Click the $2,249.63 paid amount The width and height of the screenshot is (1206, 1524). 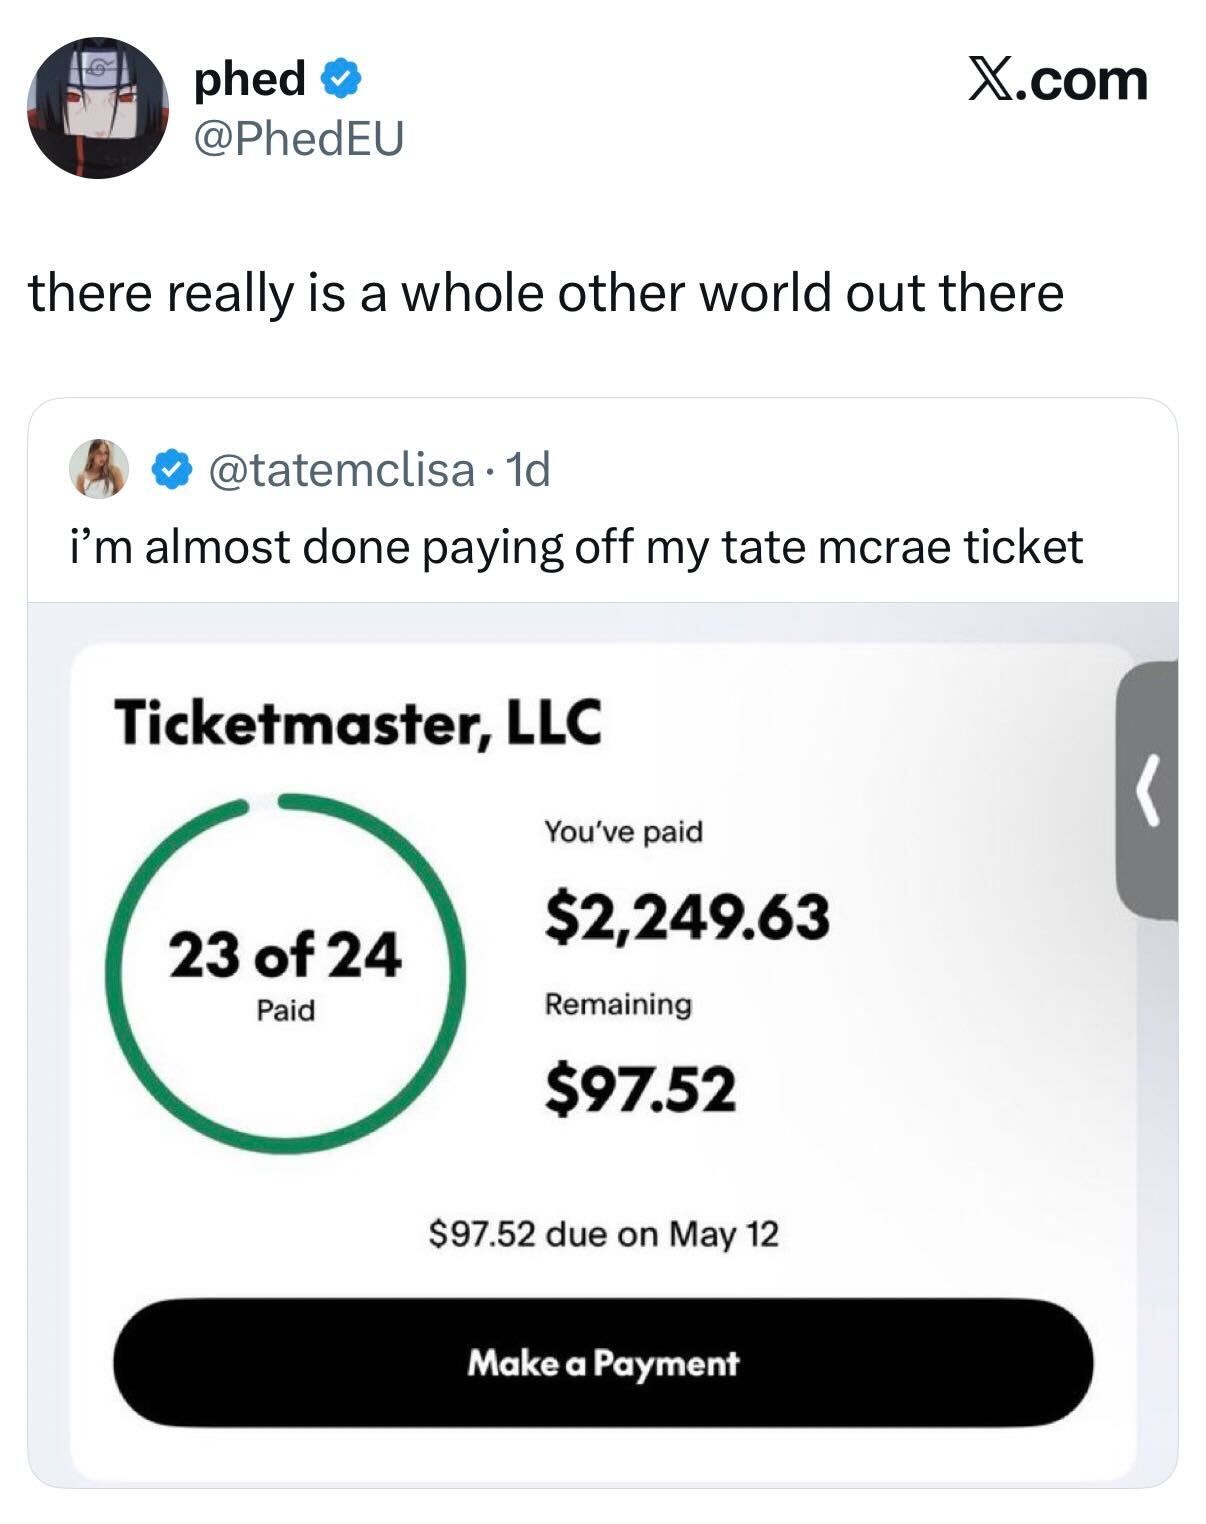pyautogui.click(x=687, y=917)
